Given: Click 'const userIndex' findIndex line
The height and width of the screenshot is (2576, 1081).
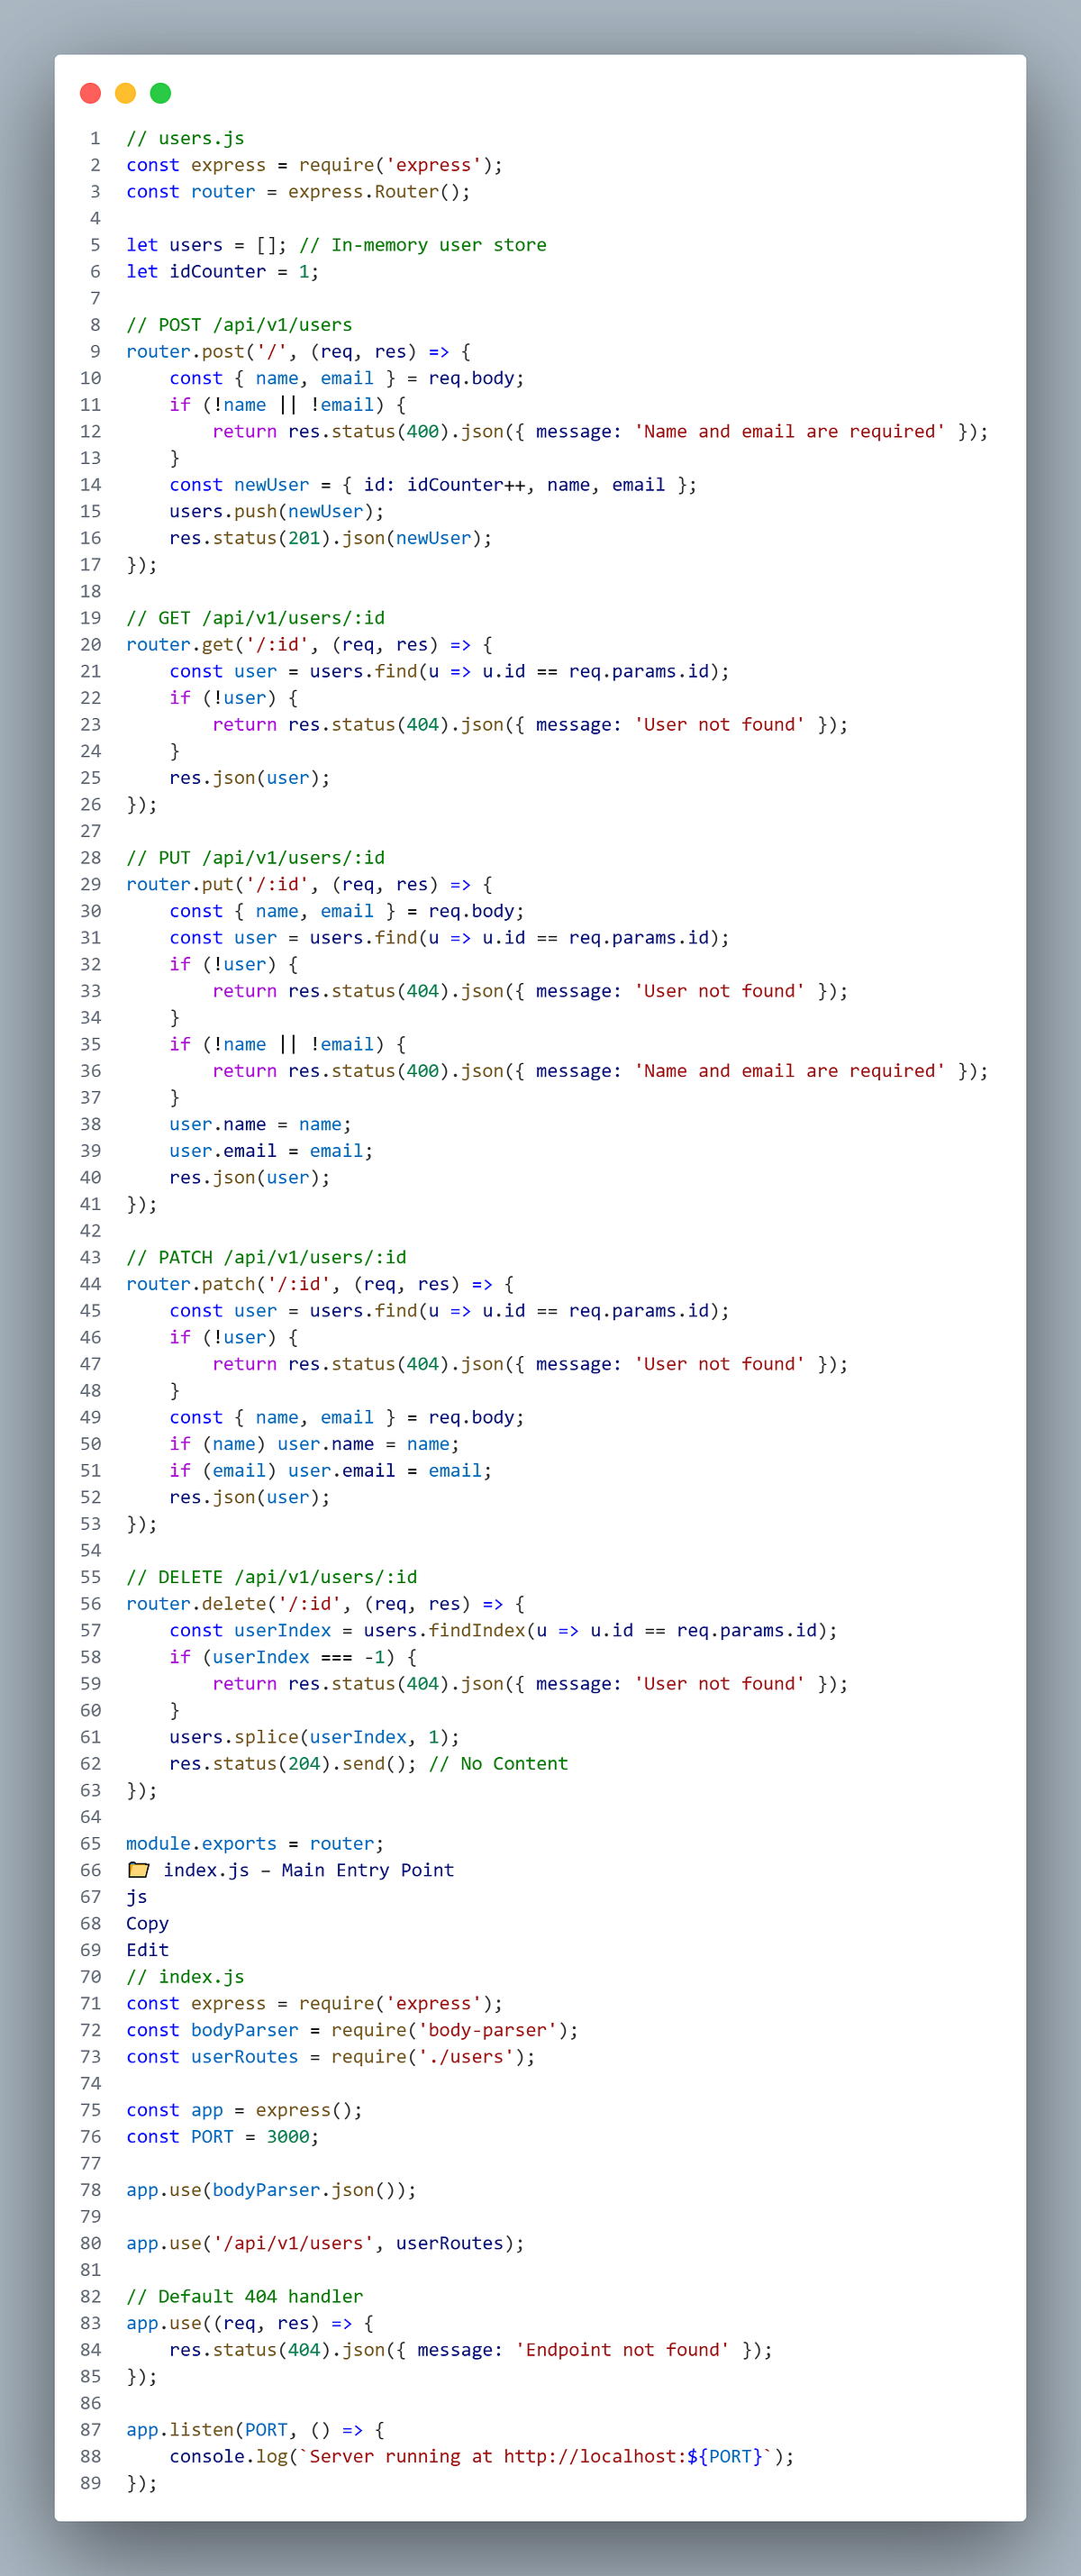Looking at the screenshot, I should [503, 1630].
